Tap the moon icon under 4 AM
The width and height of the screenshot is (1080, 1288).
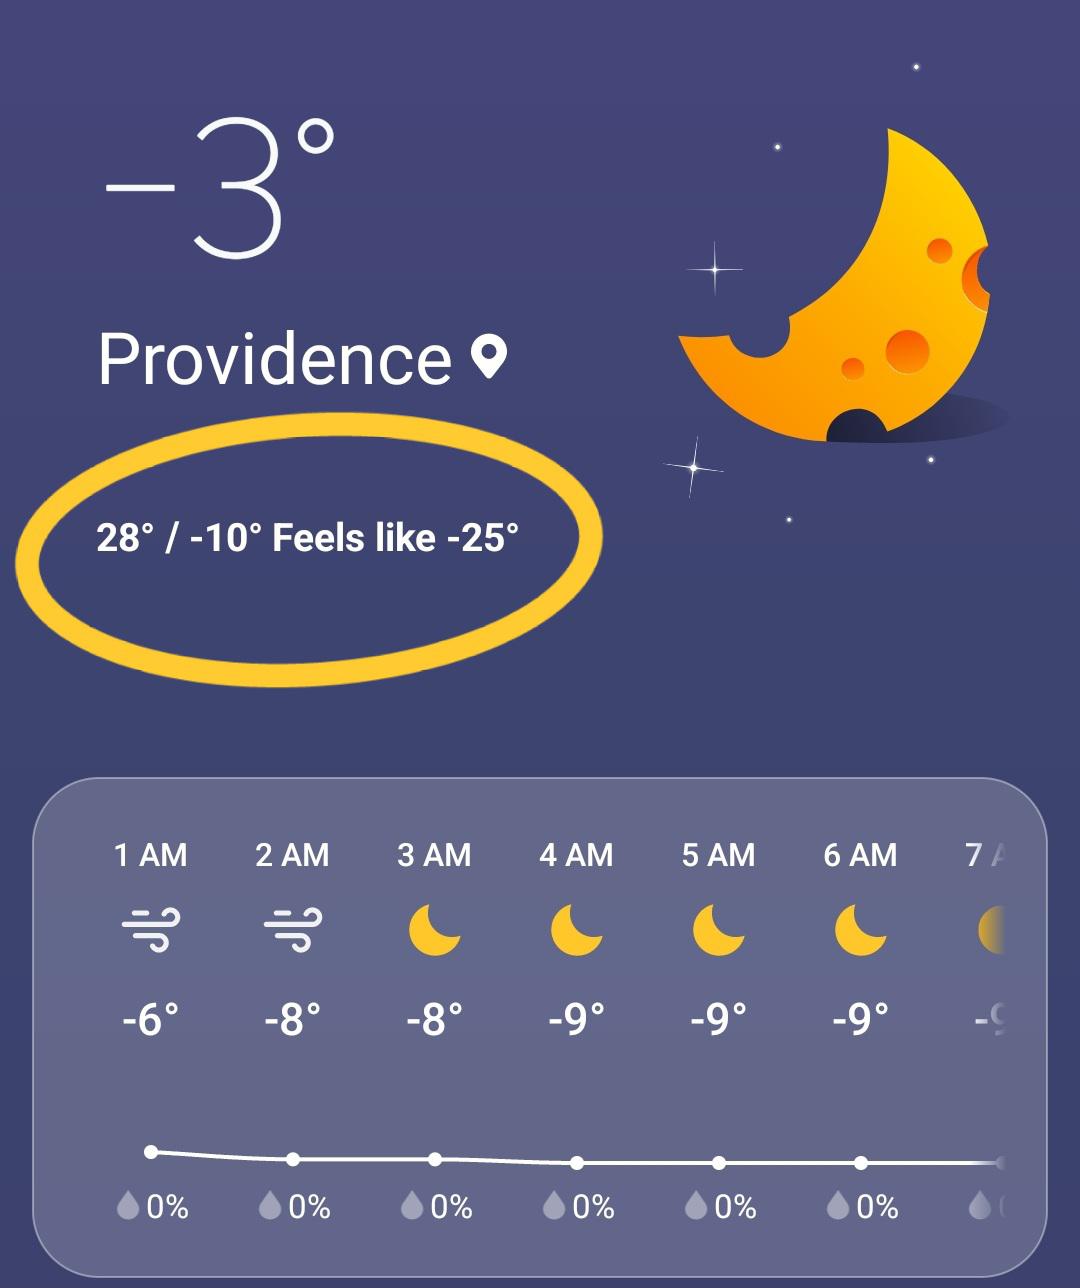point(576,930)
